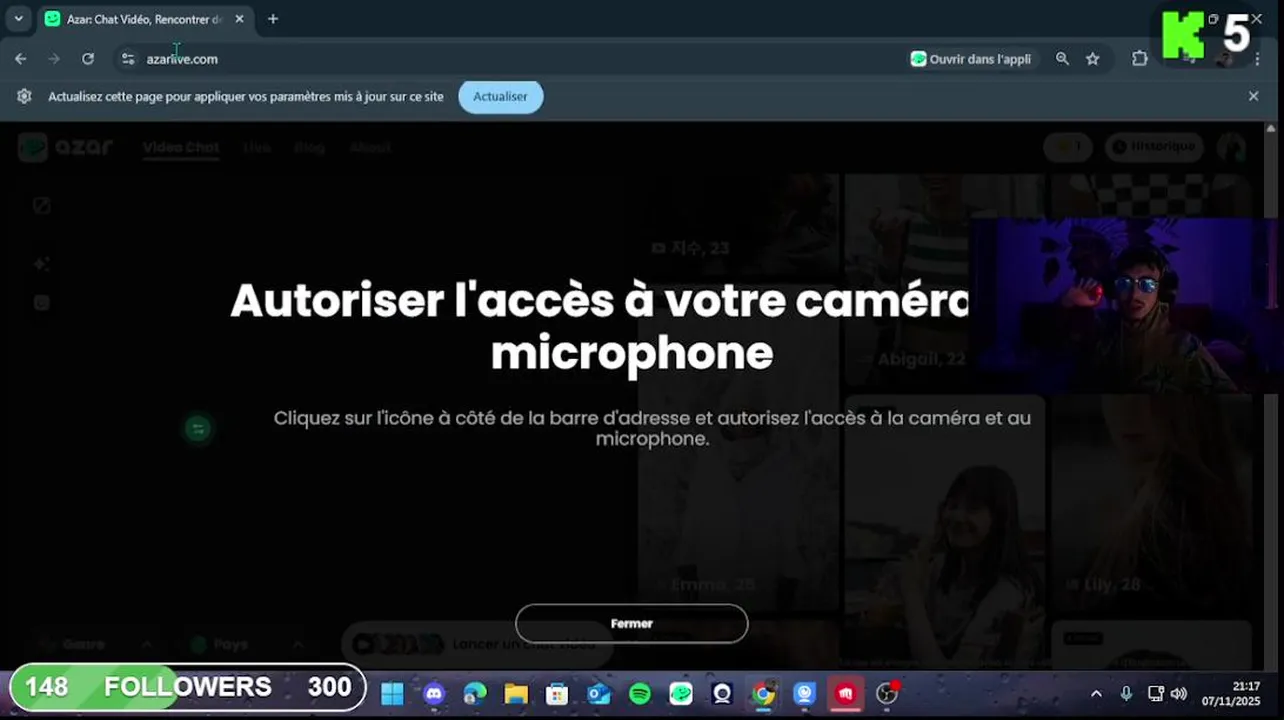Viewport: 1284px width, 720px height.
Task: Open Outlook from the taskbar
Action: click(599, 693)
